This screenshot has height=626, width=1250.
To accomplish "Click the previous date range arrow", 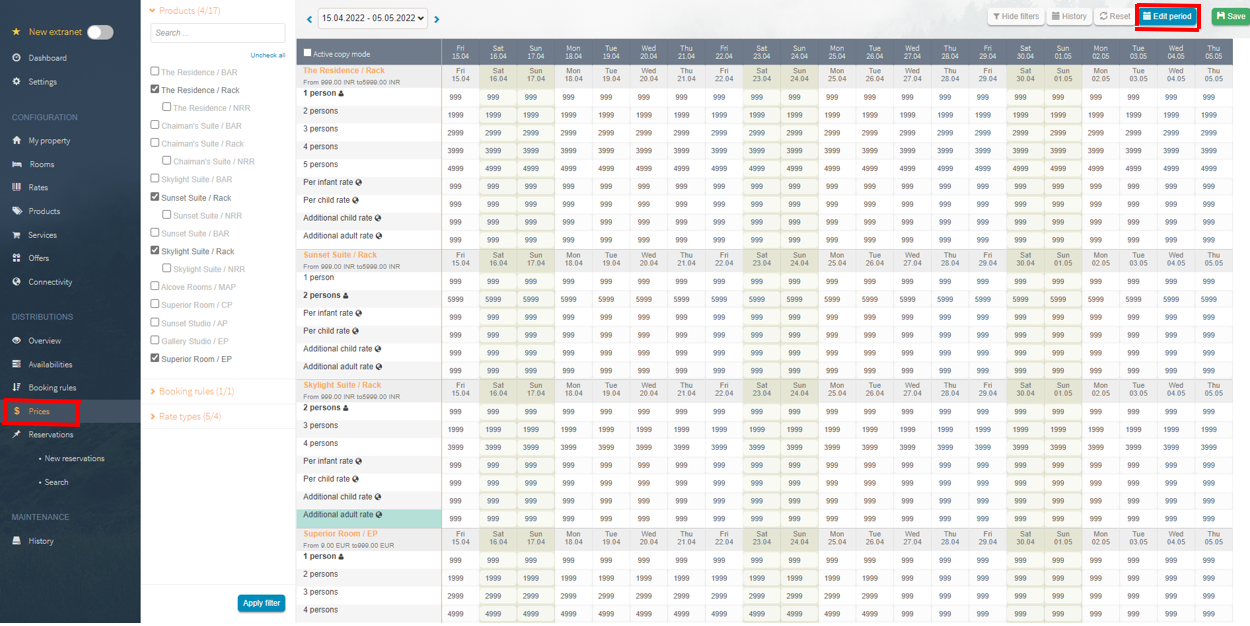I will click(x=310, y=19).
